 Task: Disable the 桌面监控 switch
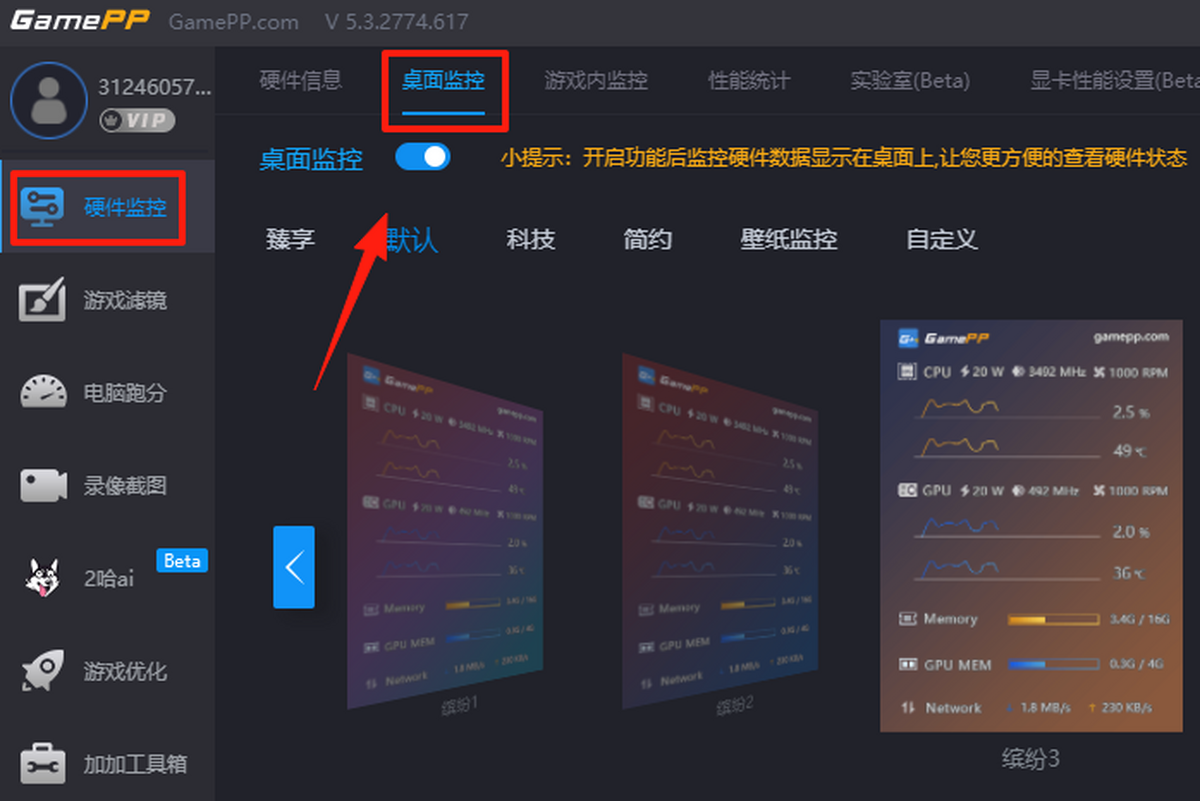pyautogui.click(x=422, y=157)
